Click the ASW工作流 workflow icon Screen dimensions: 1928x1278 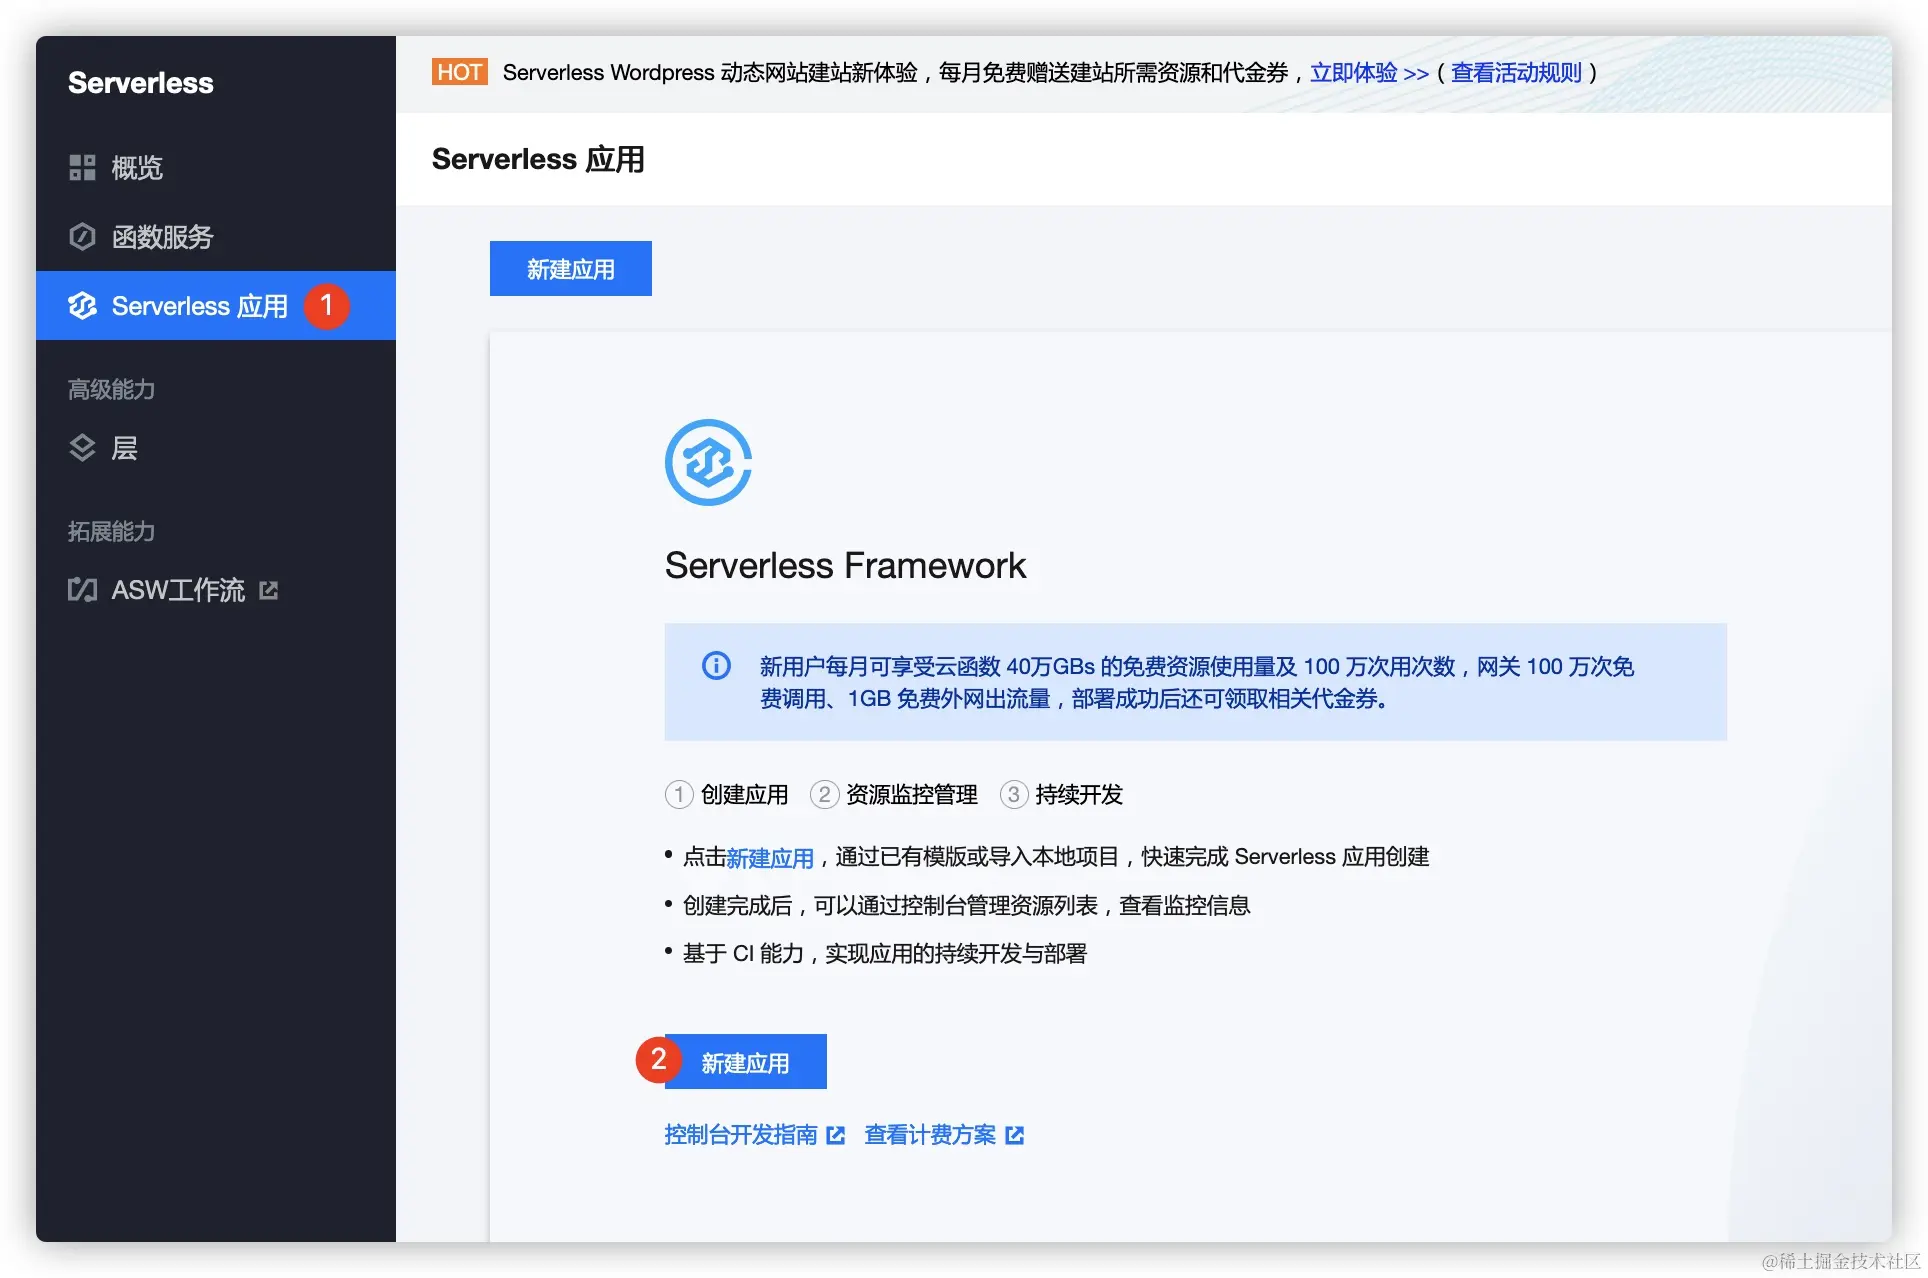tap(82, 590)
